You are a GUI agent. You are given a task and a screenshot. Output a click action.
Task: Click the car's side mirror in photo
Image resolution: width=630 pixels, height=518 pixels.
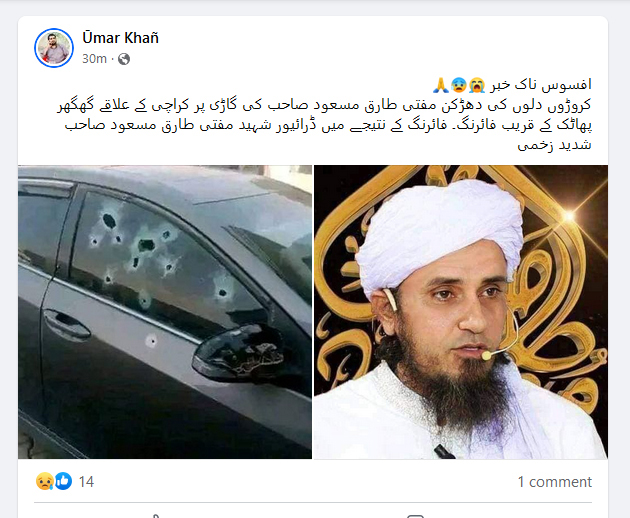(238, 353)
